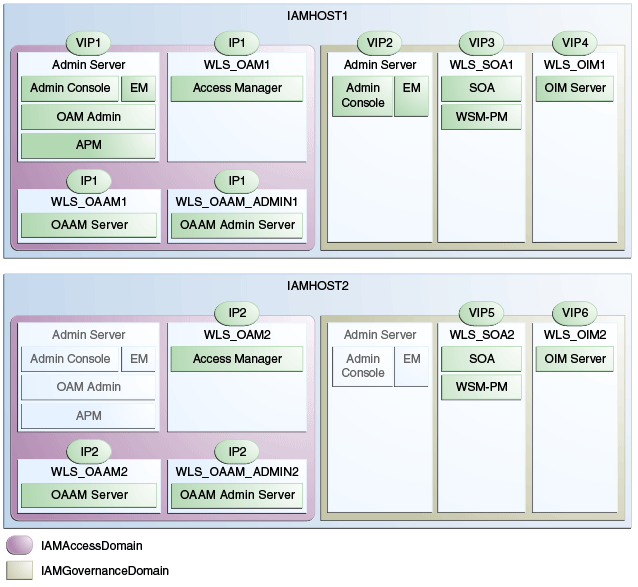Click the WLS_OAM1 server label
This screenshot has width=638, height=587.
point(237,65)
